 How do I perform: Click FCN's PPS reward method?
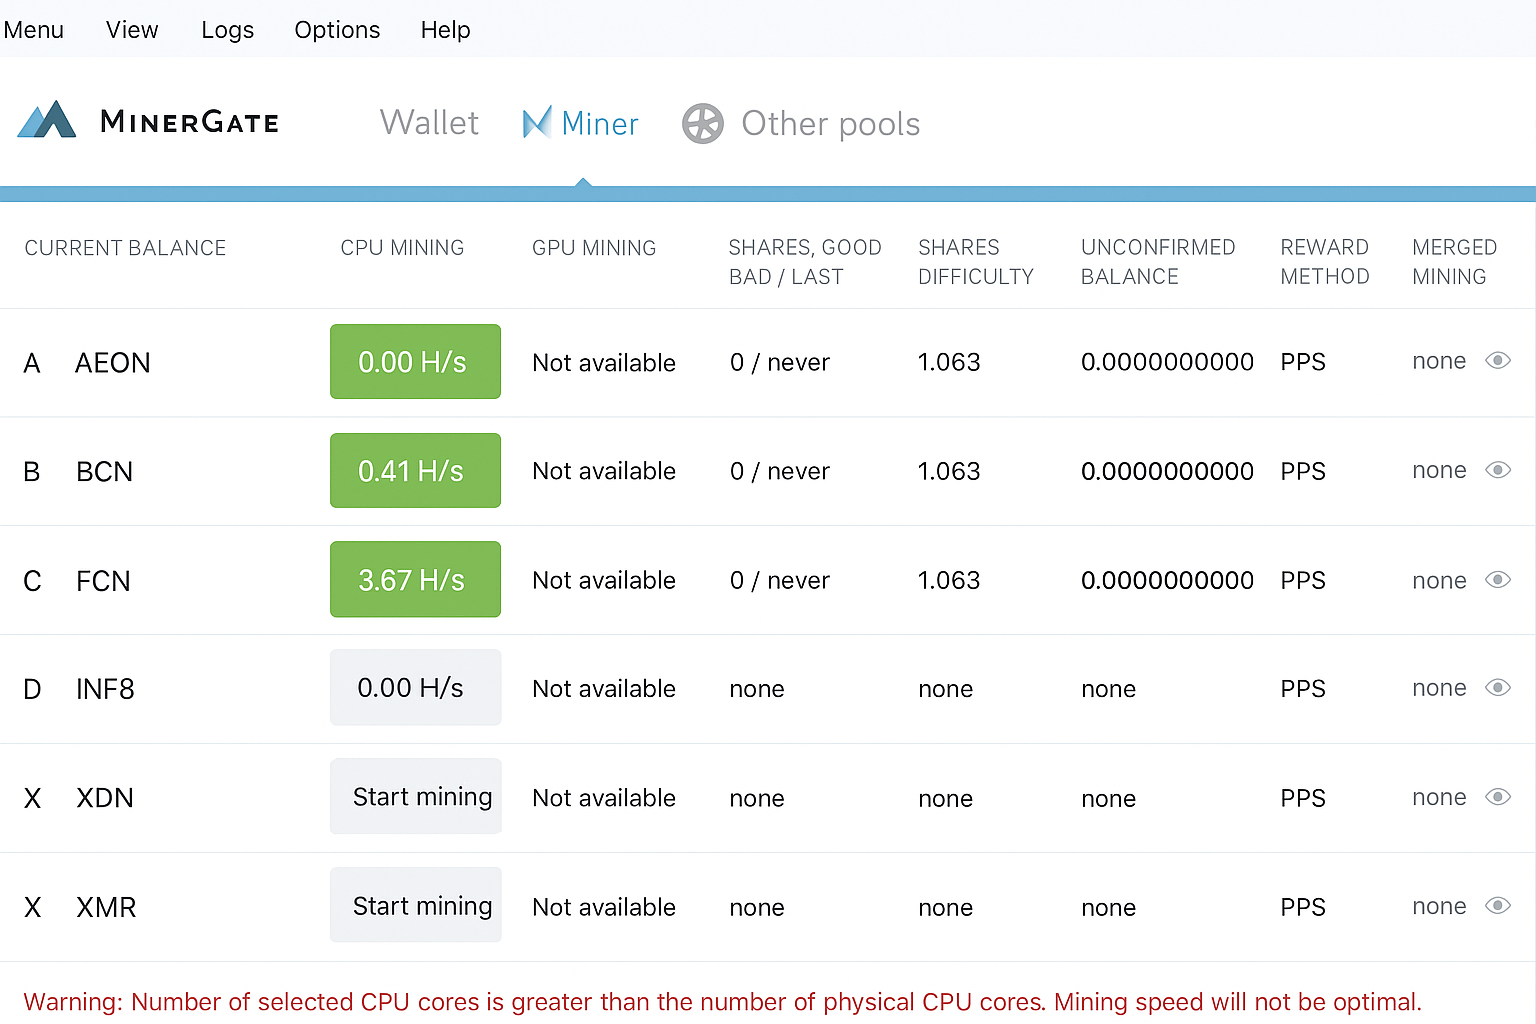tap(1303, 580)
